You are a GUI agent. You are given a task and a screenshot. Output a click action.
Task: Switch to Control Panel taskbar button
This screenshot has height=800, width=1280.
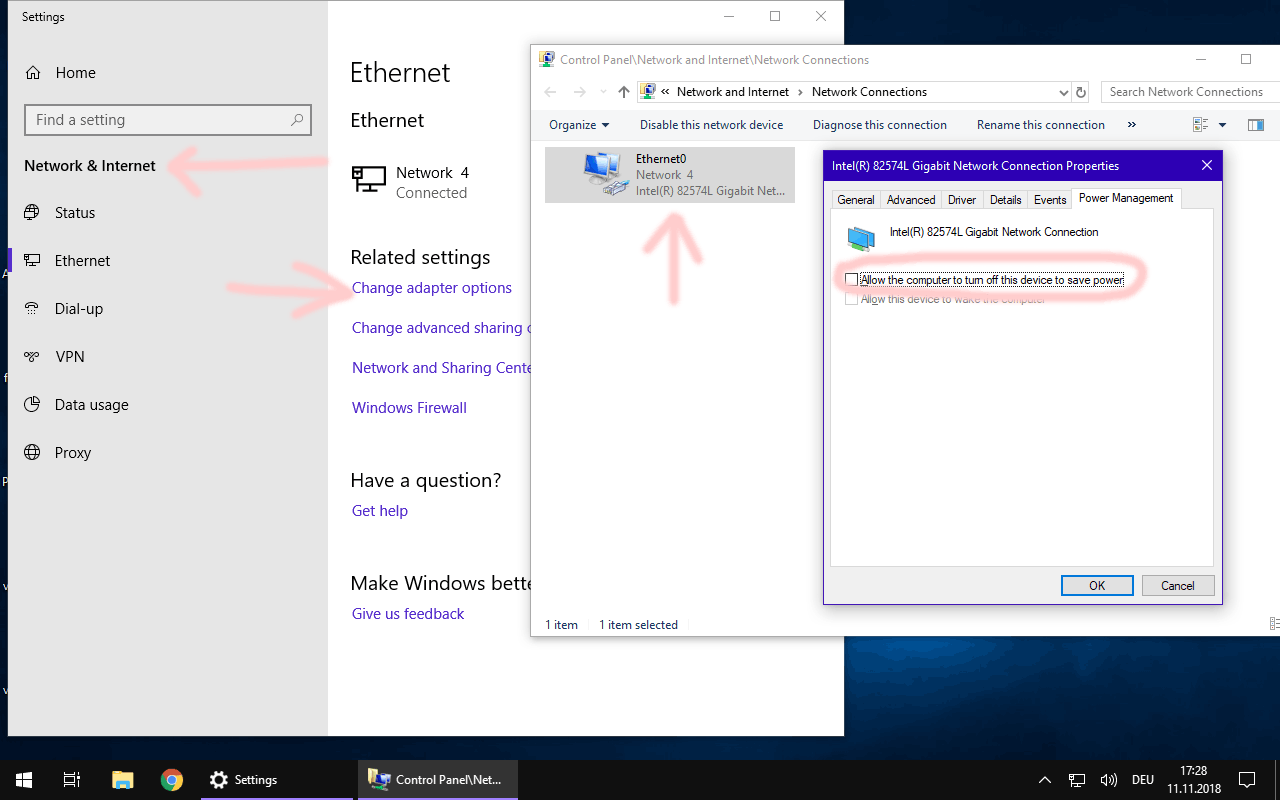pyautogui.click(x=438, y=780)
